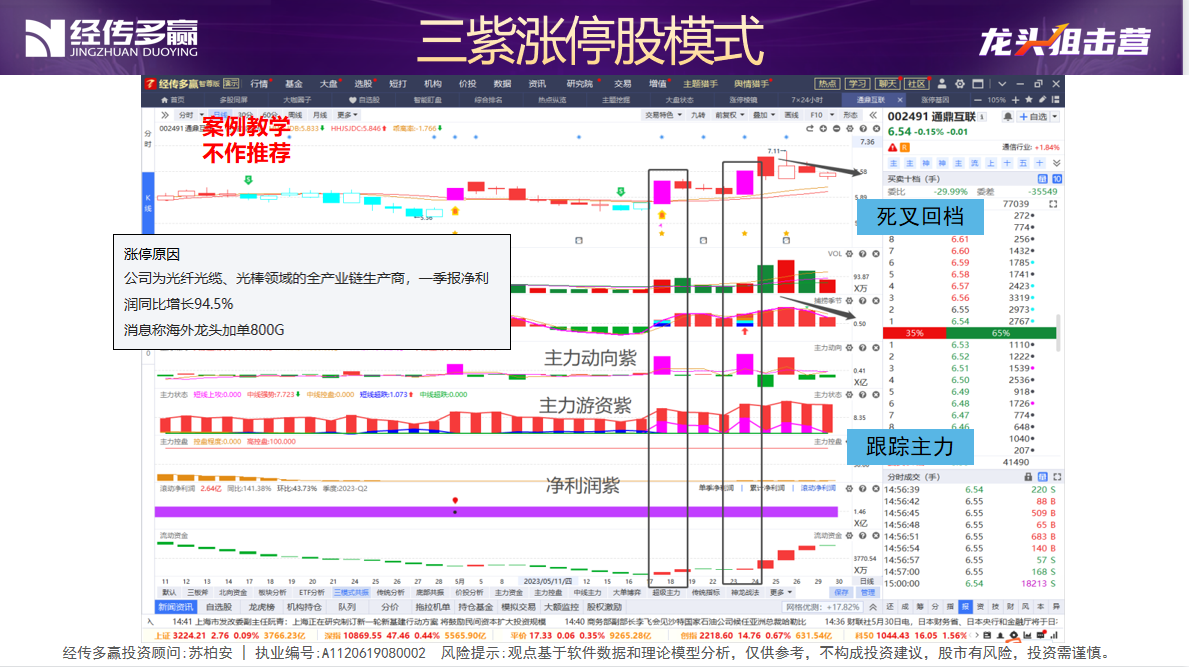Click 保存 to save indicator template
The height and width of the screenshot is (667, 1189).
click(842, 593)
